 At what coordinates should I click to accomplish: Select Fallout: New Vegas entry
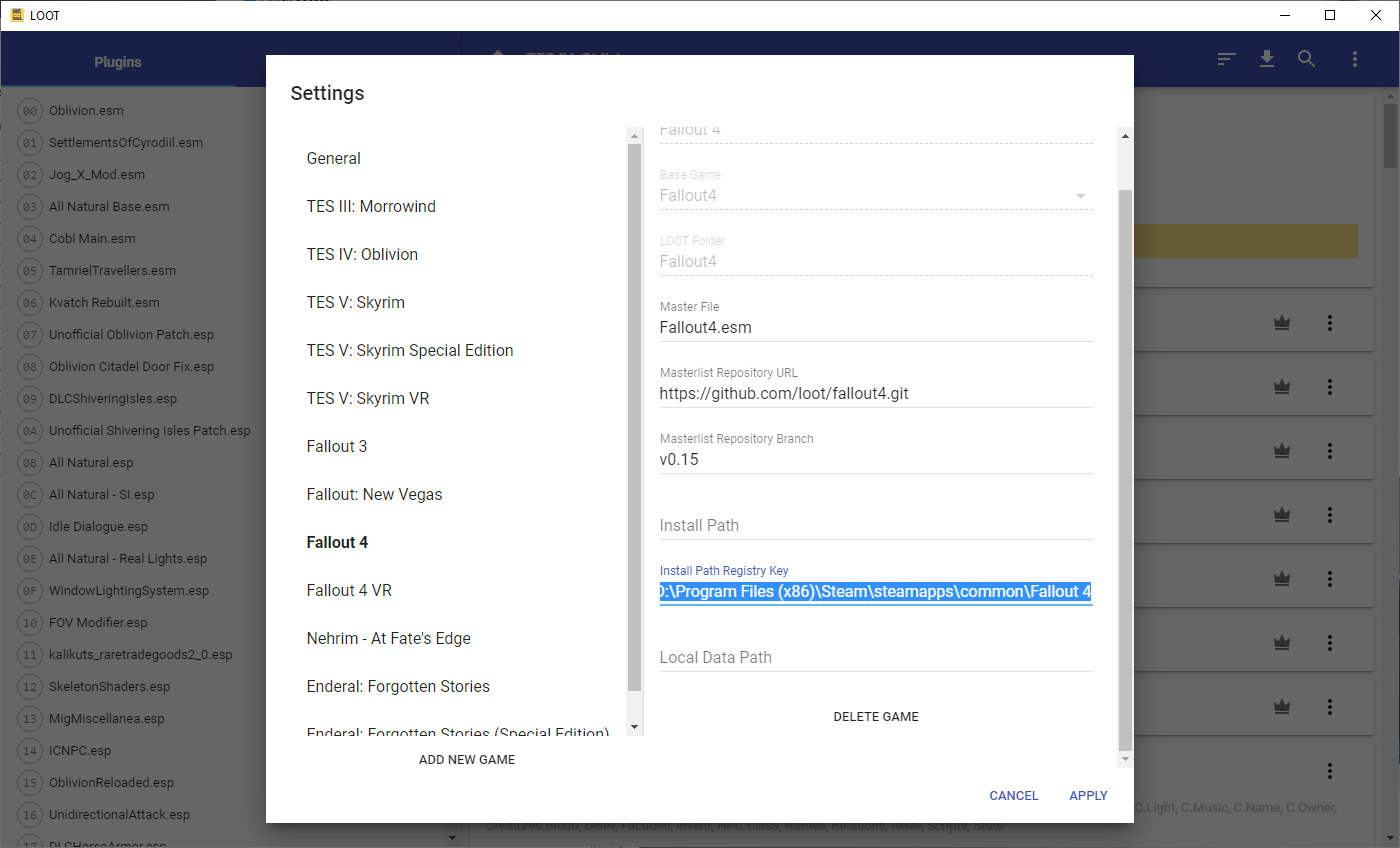(x=374, y=494)
